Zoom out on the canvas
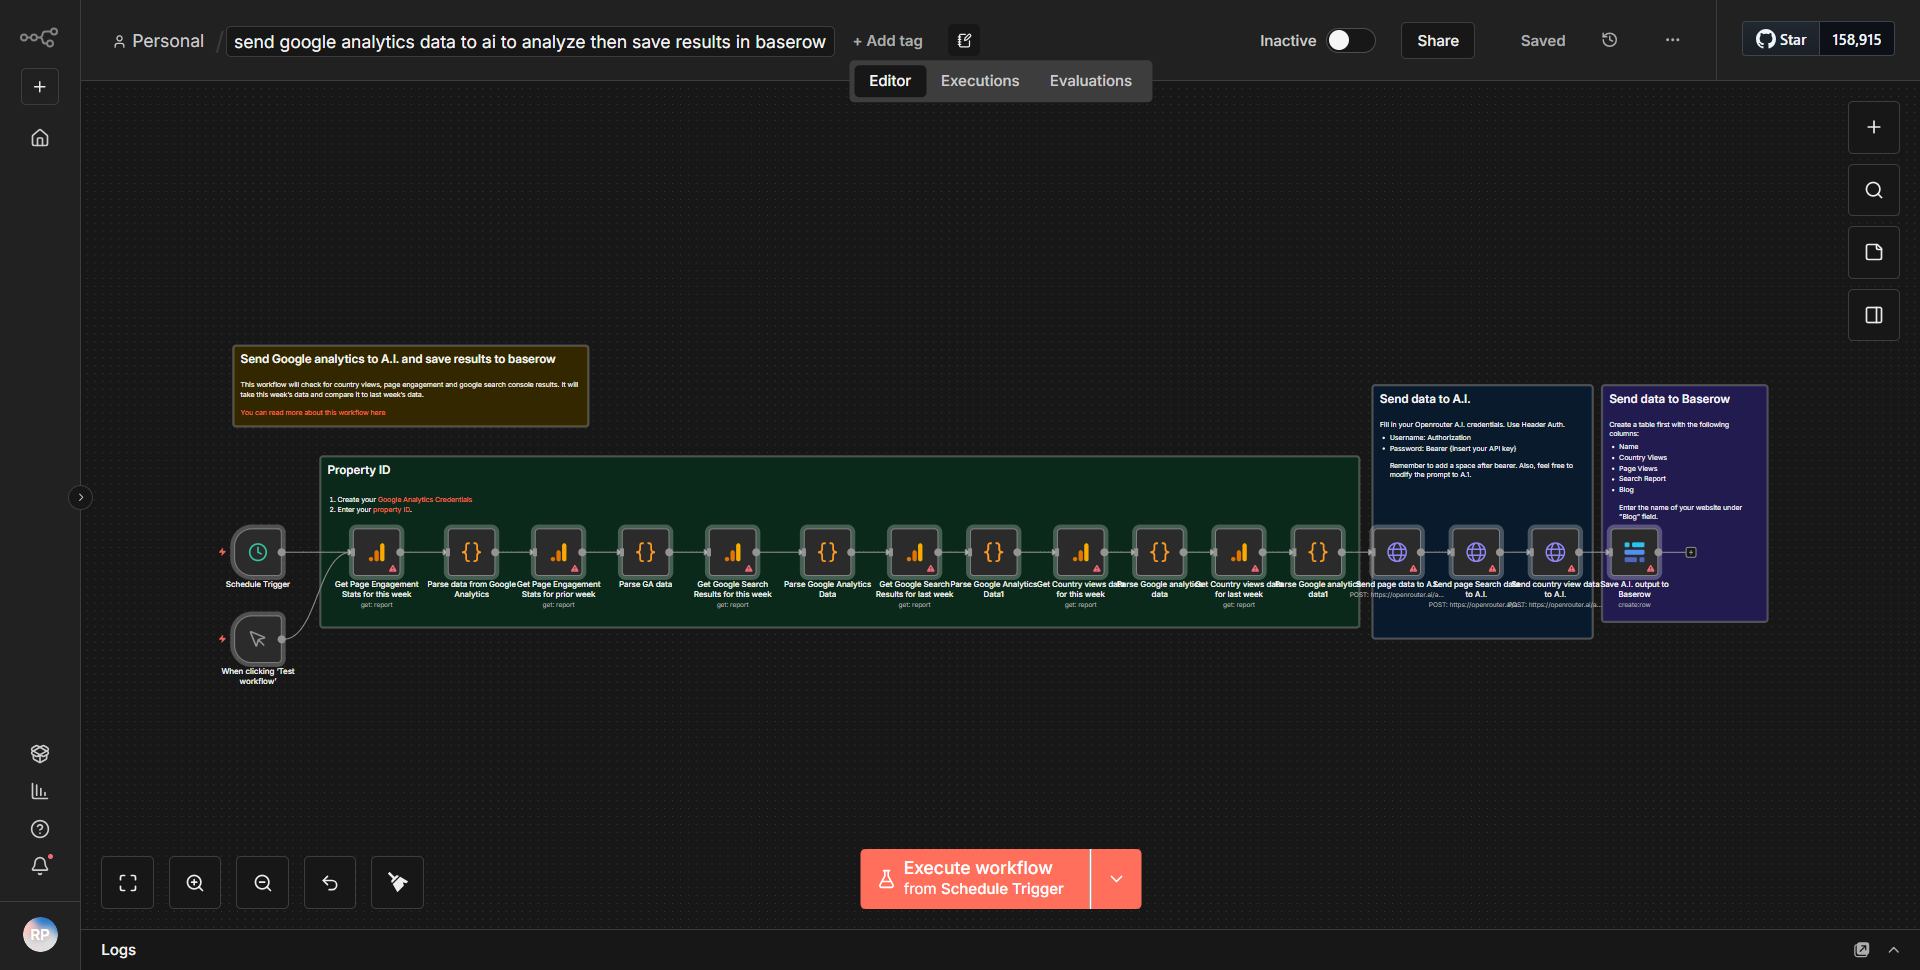This screenshot has width=1920, height=970. point(263,883)
